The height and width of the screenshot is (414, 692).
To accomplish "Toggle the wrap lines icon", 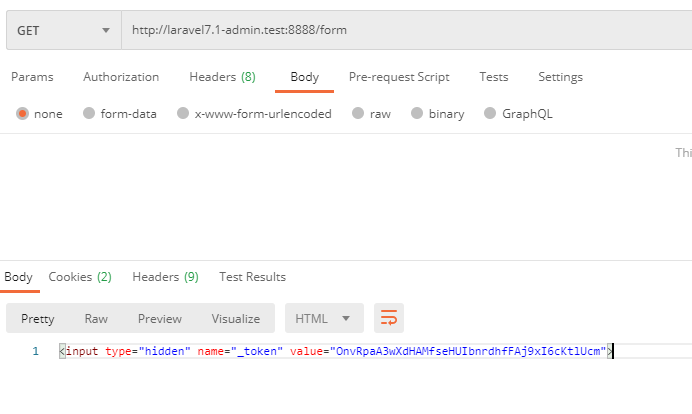I will tap(389, 318).
